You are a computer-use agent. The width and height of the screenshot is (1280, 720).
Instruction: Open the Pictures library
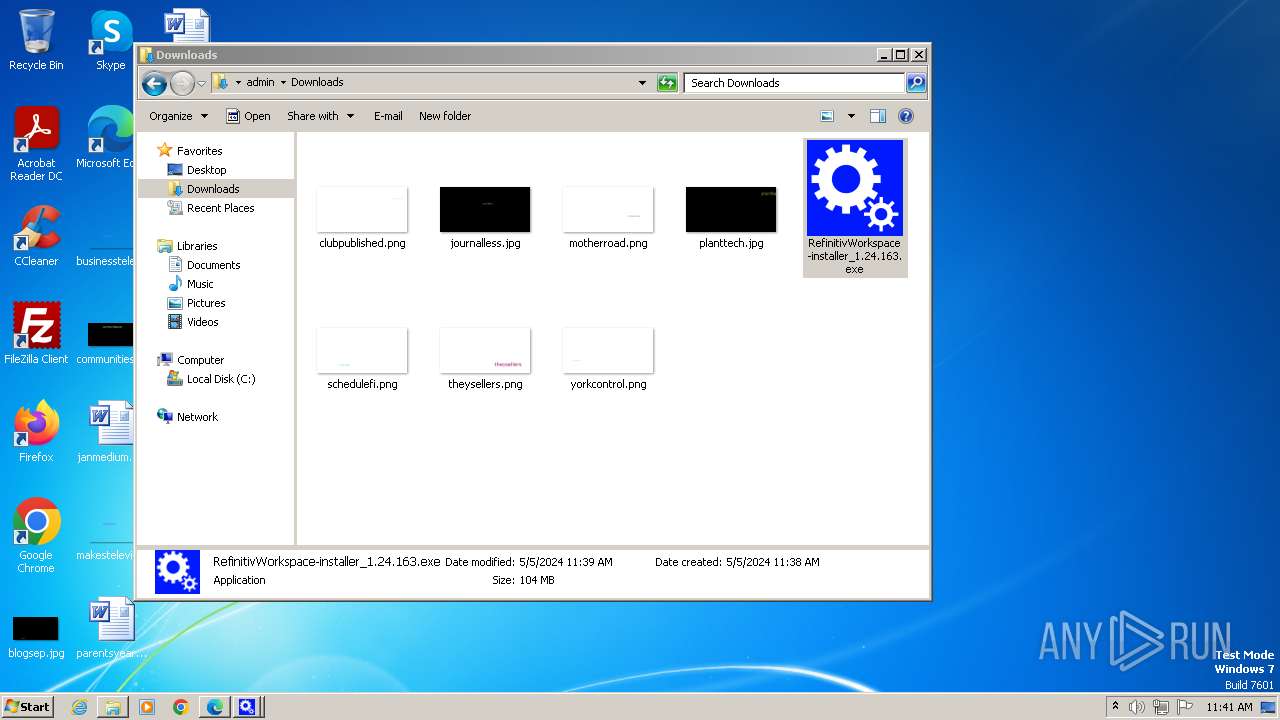tap(206, 303)
